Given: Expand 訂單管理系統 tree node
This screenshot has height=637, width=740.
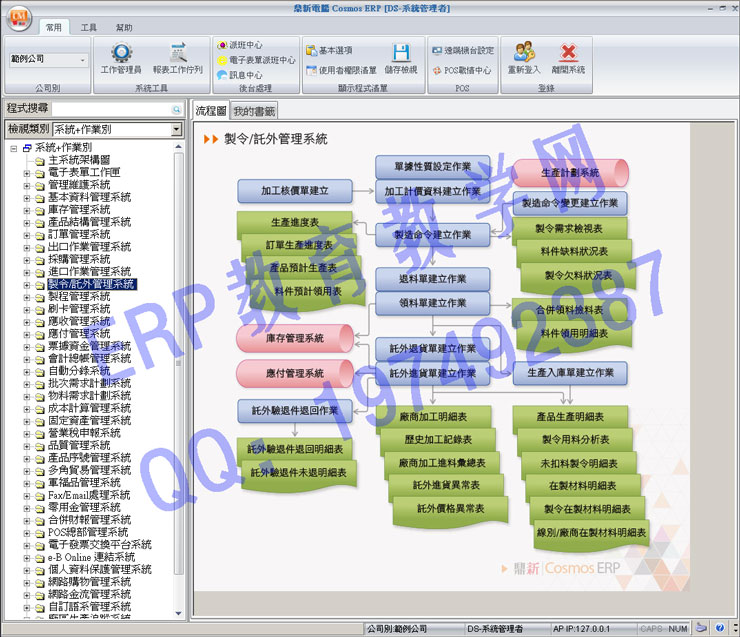Looking at the screenshot, I should tap(27, 235).
